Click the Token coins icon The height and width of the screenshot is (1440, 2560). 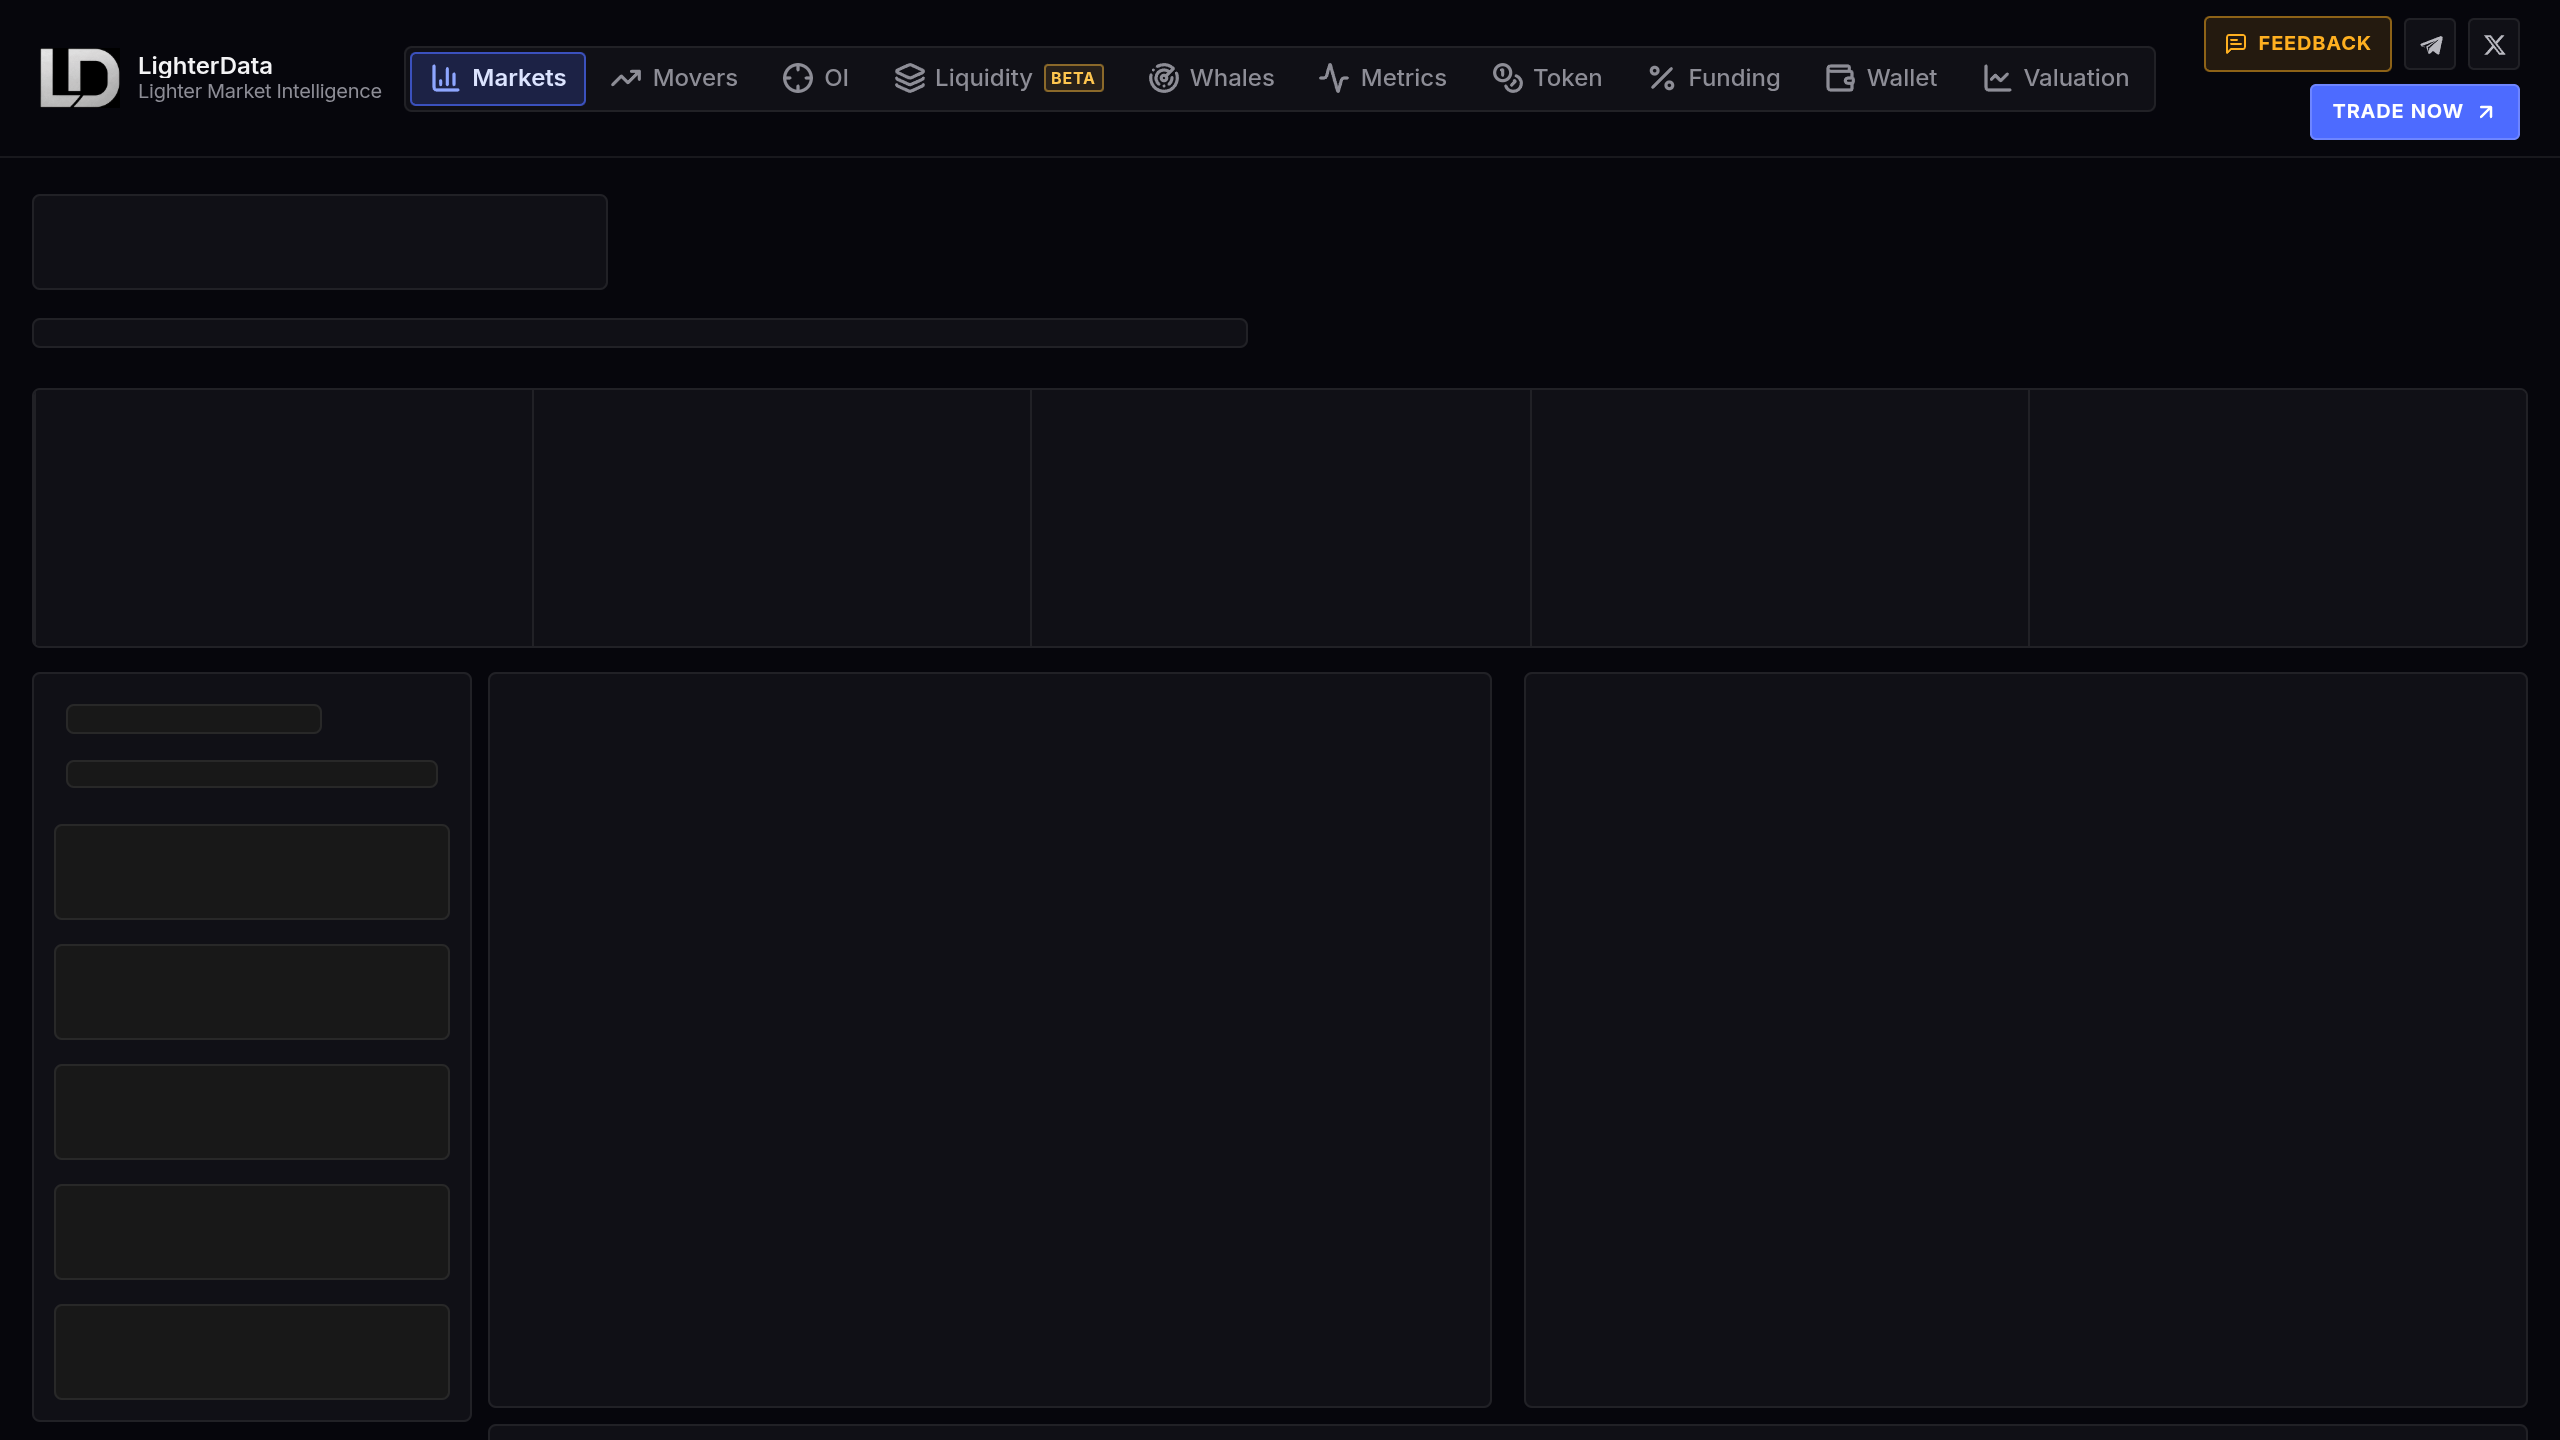[1507, 78]
